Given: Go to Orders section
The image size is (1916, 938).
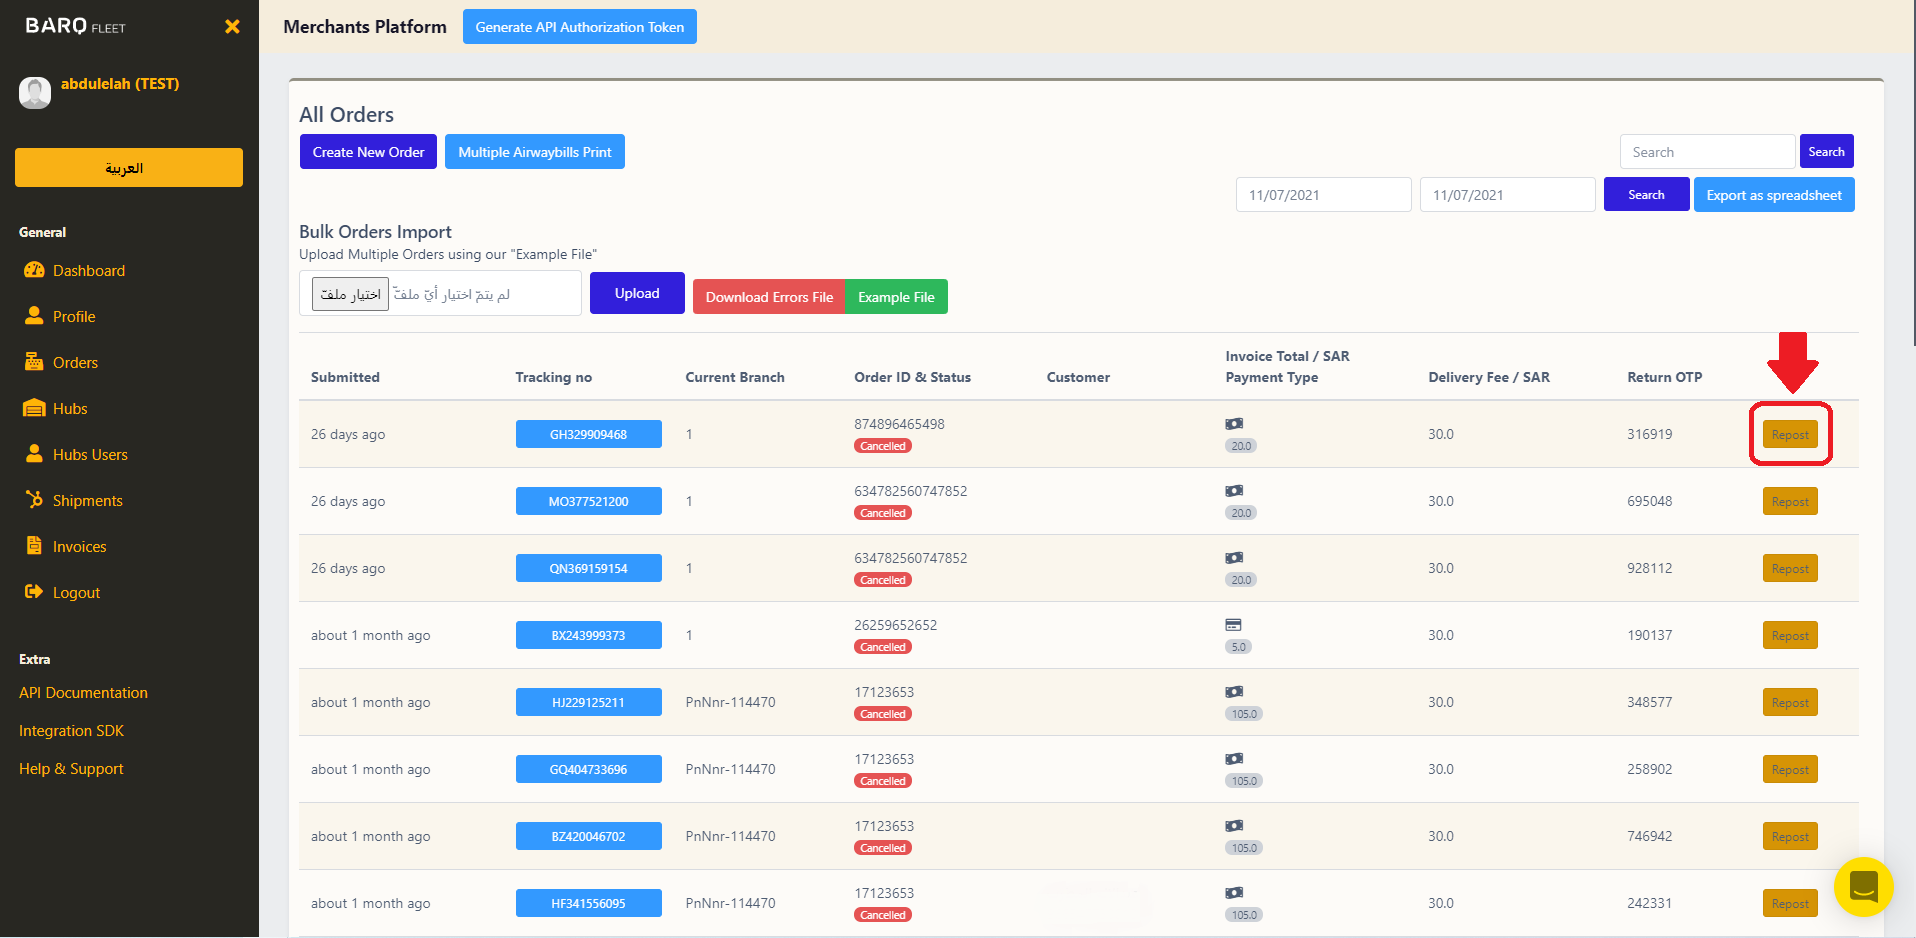Looking at the screenshot, I should tap(75, 362).
